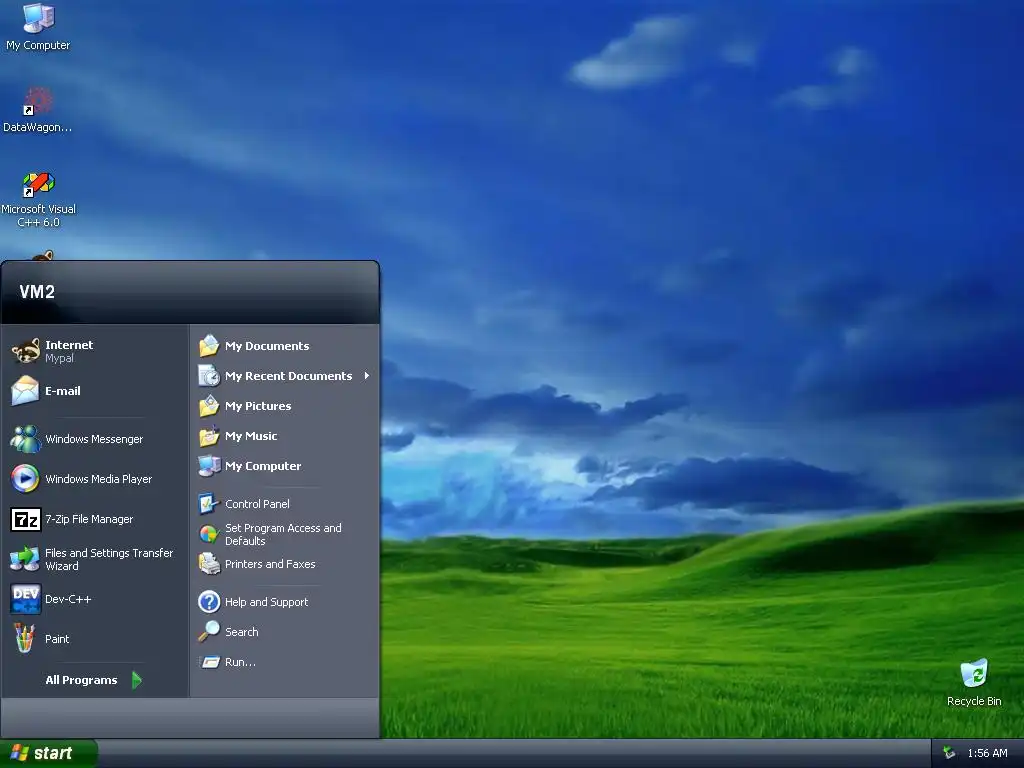
Task: Click the E-mail envelope icon
Action: 25,391
